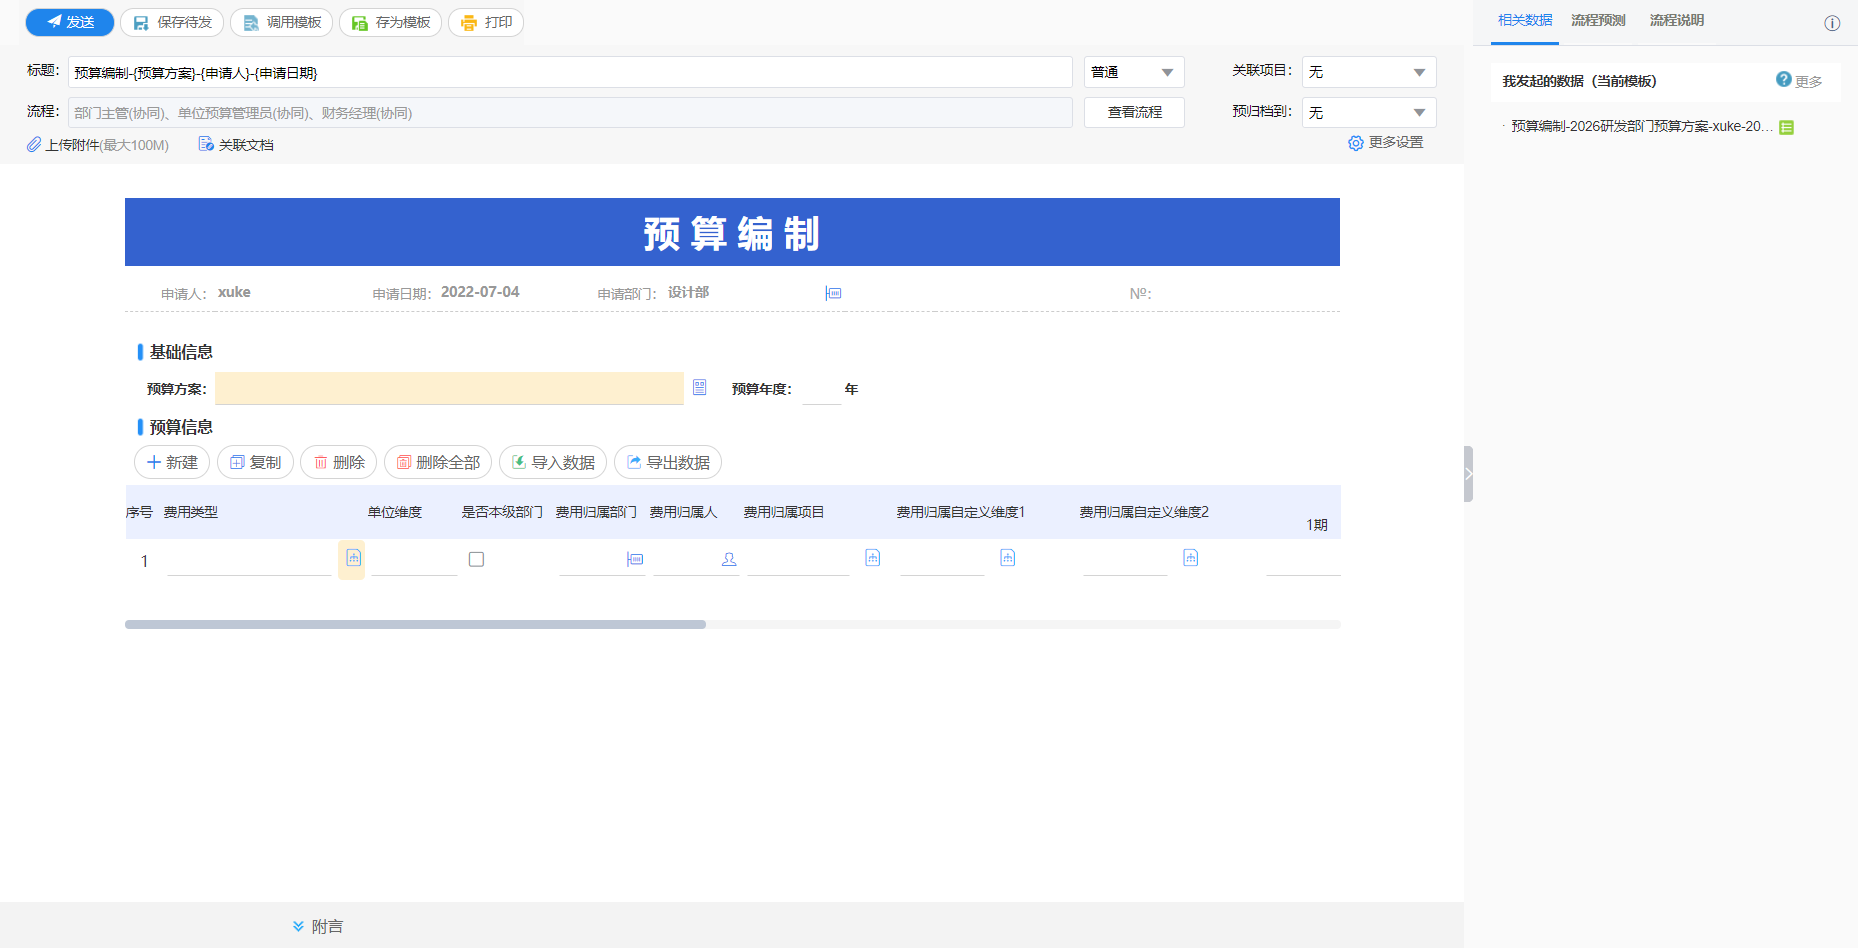Click 费用类型 column header
The image size is (1858, 948).
(190, 512)
